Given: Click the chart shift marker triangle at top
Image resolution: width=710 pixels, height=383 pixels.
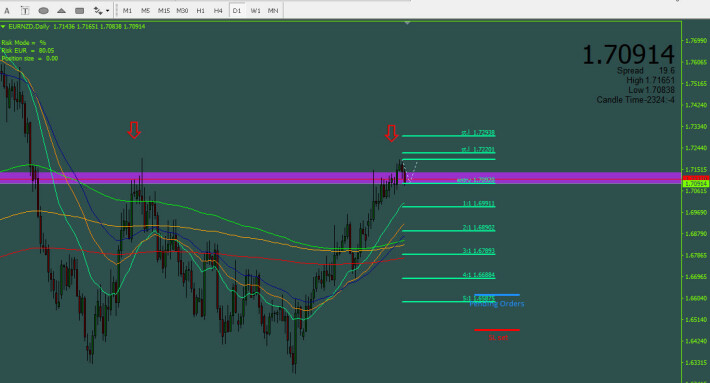Looking at the screenshot, I should pos(408,23).
